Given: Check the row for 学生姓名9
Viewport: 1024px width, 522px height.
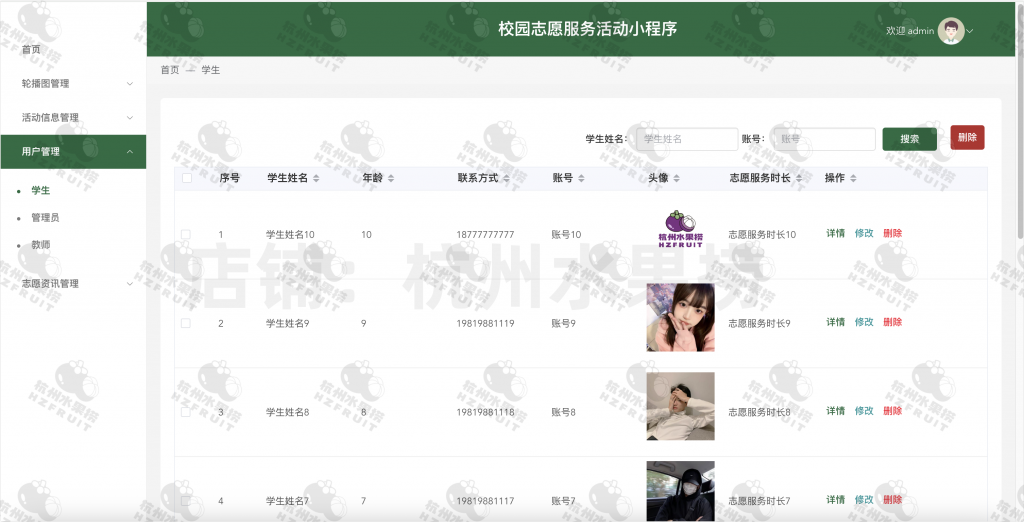Looking at the screenshot, I should pyautogui.click(x=186, y=323).
